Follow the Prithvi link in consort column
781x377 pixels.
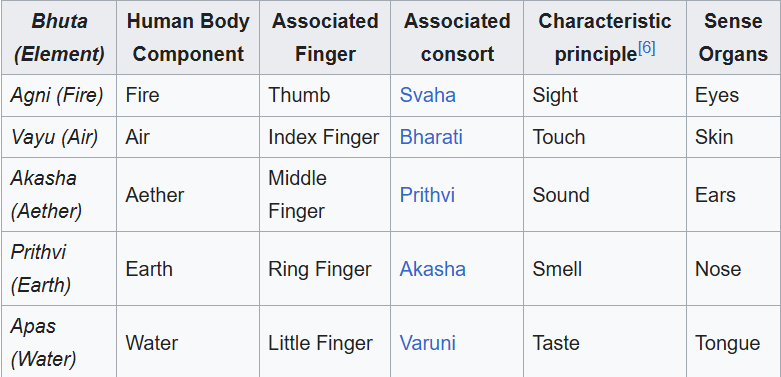[427, 195]
